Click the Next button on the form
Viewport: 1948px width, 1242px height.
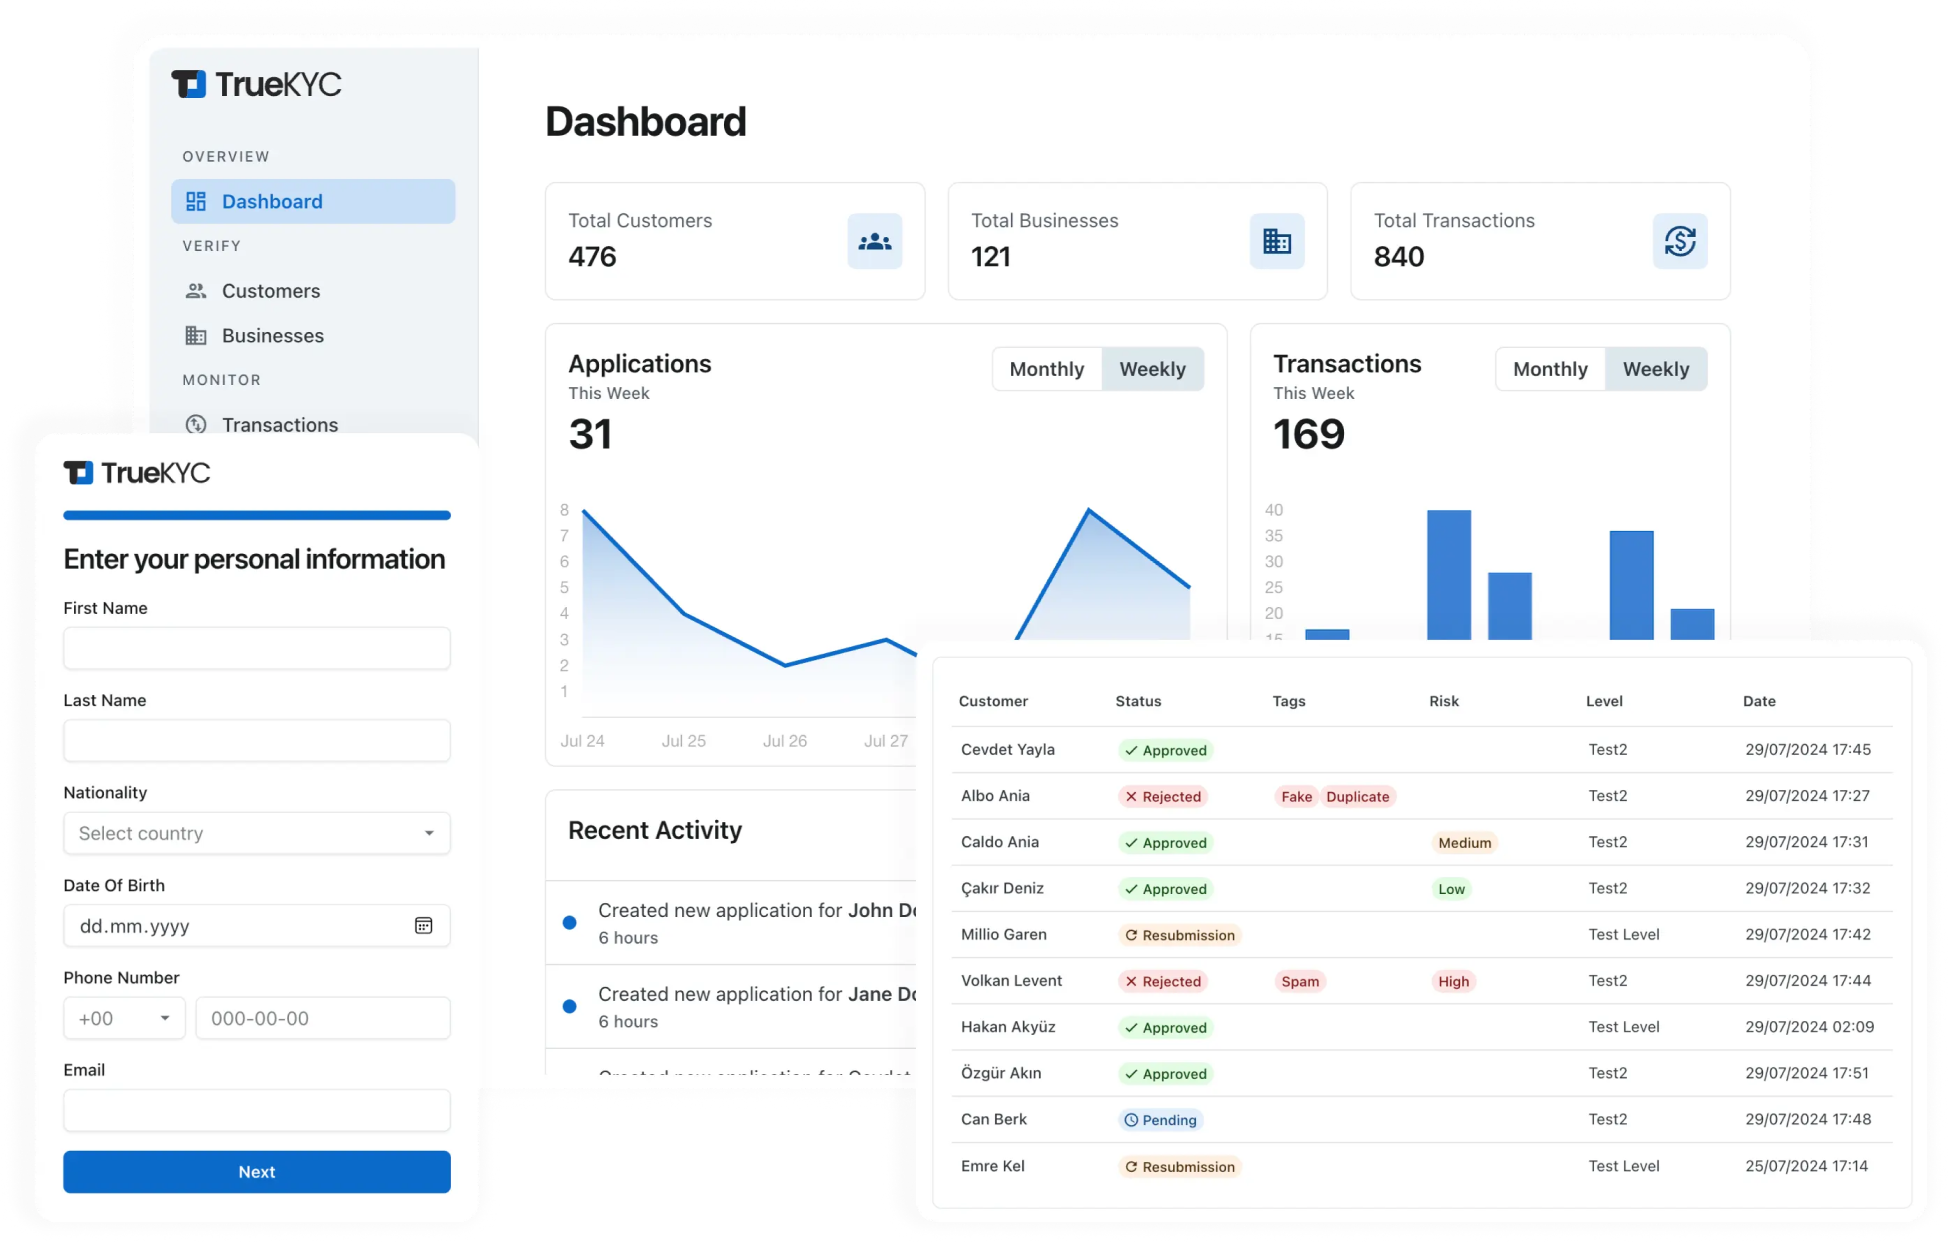(256, 1171)
